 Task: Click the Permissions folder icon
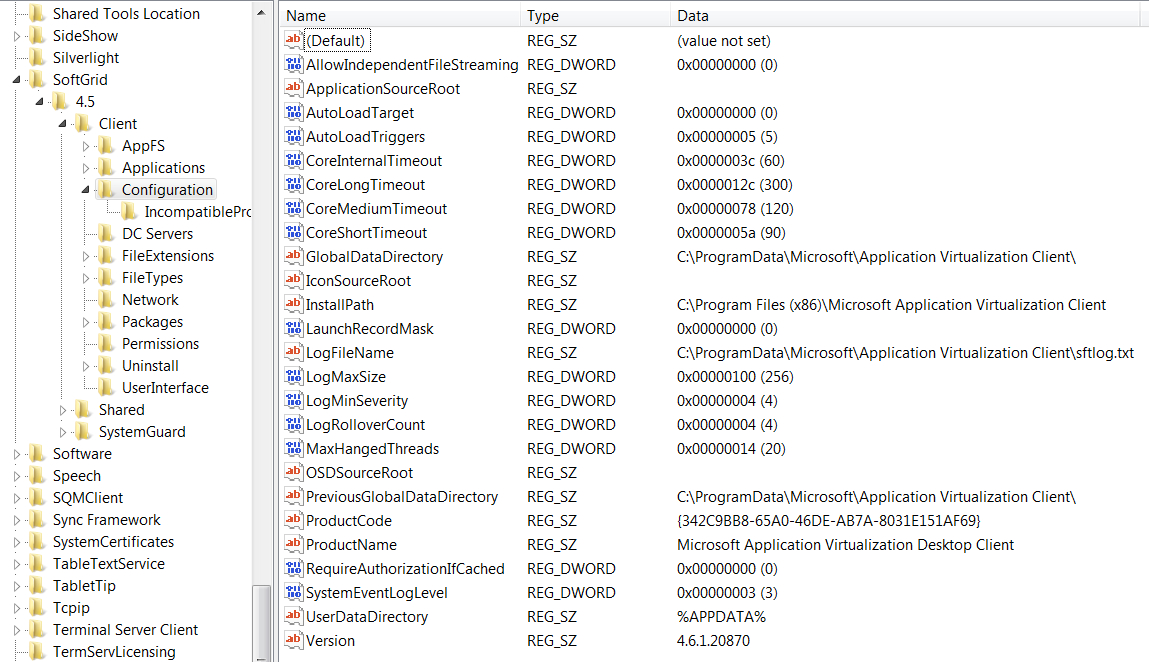pos(106,344)
